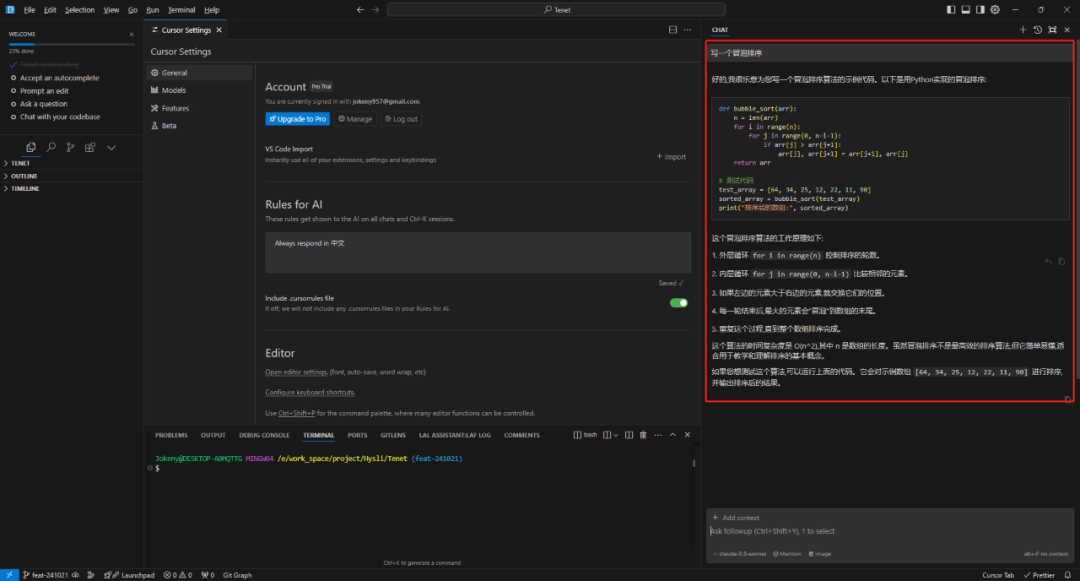Viewport: 1080px width, 581px height.
Task: Click the Upgrade to Pro button
Action: click(297, 119)
